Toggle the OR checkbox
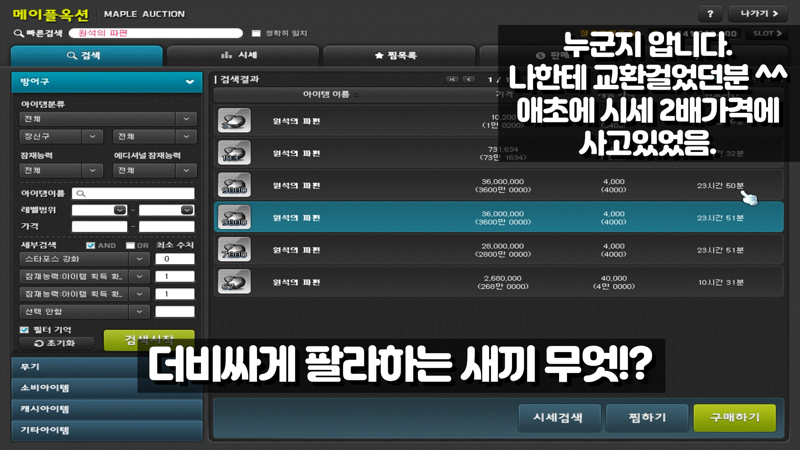Viewport: 800px width, 450px height. click(131, 245)
